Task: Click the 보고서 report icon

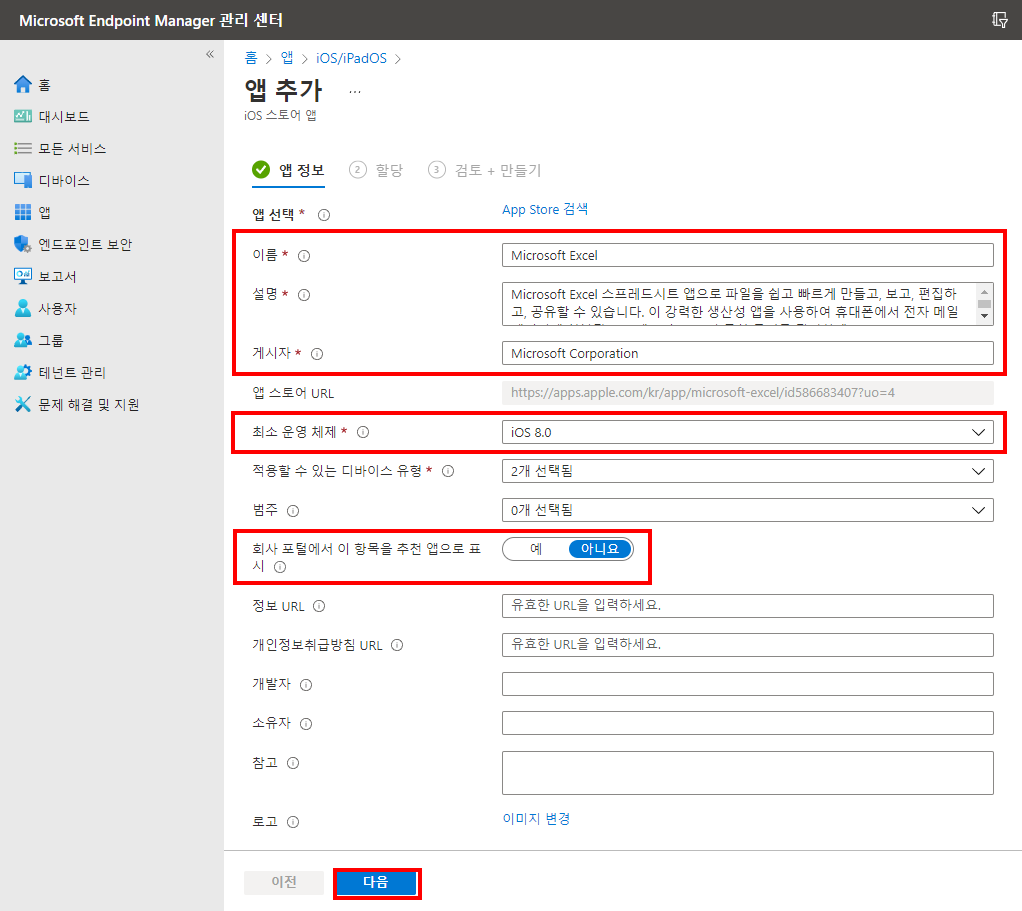Action: point(23,276)
